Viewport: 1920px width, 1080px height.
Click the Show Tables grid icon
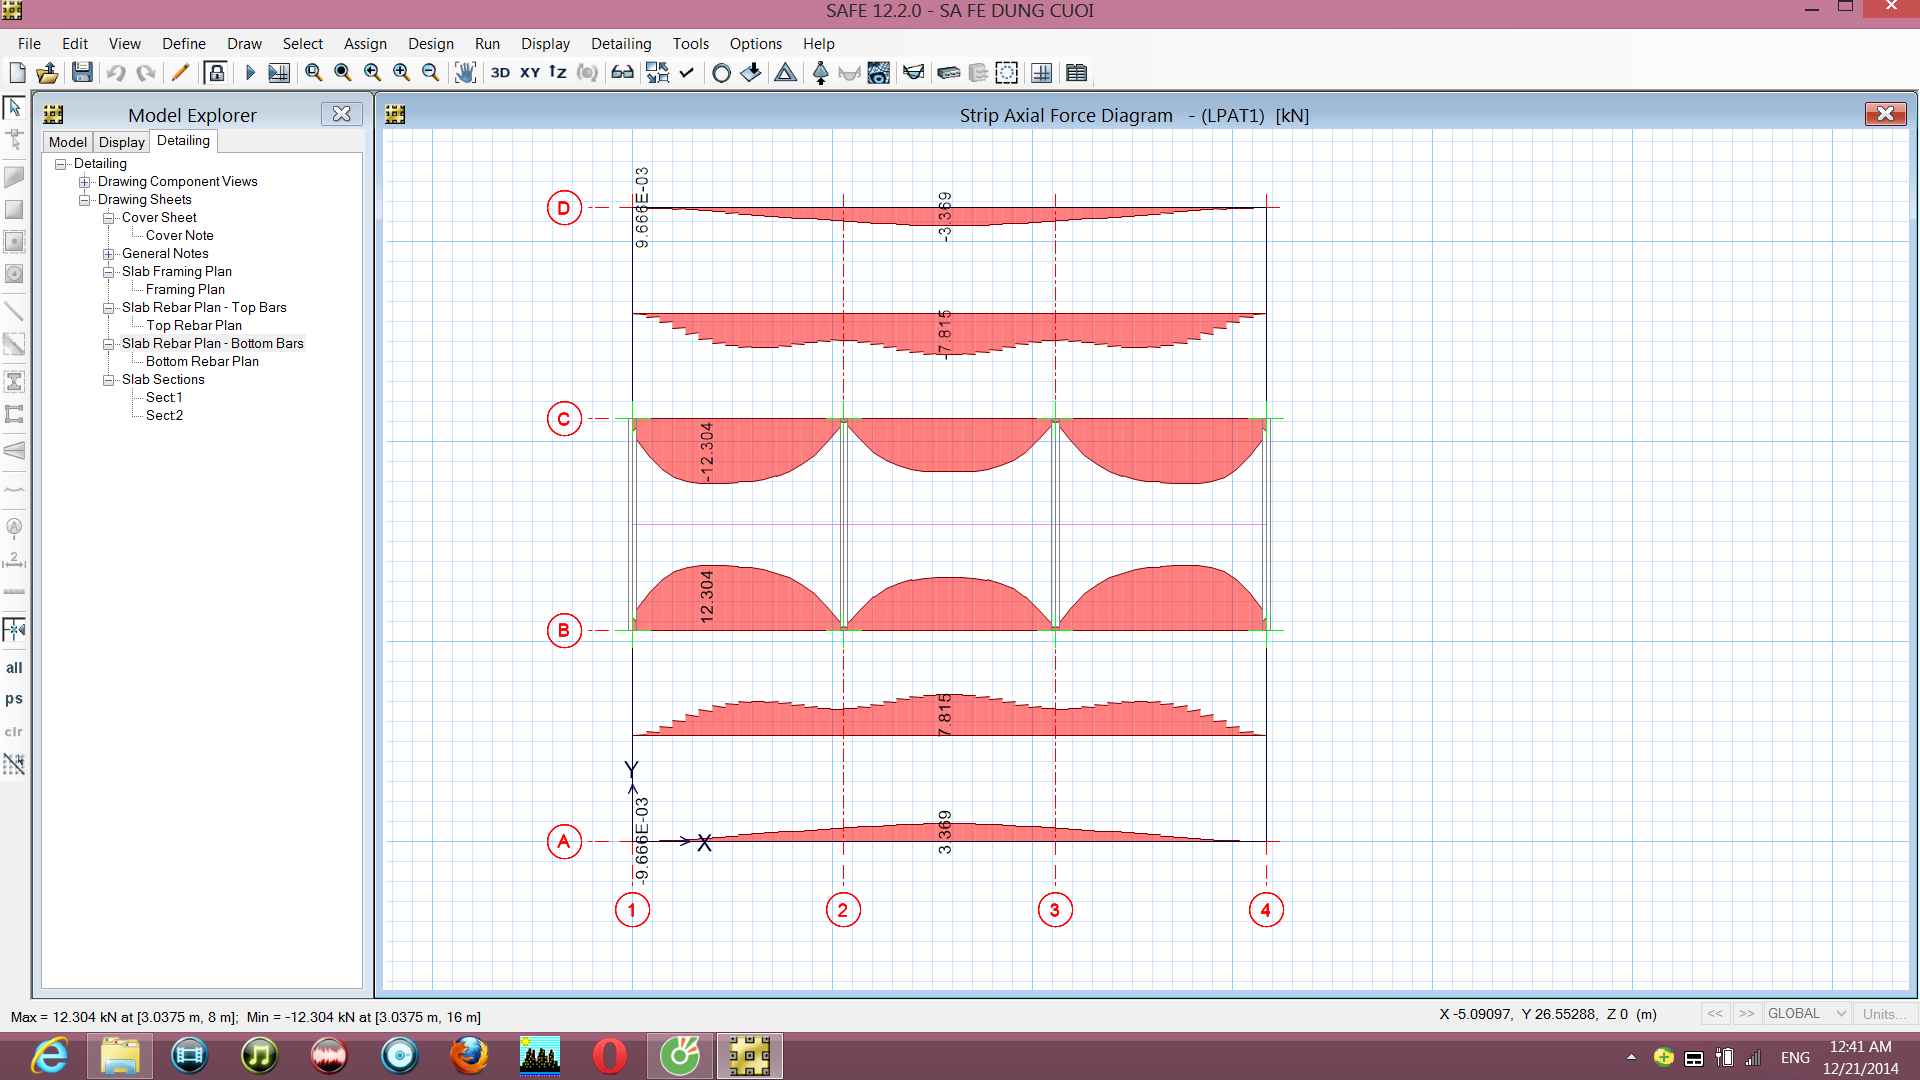[x=1076, y=72]
